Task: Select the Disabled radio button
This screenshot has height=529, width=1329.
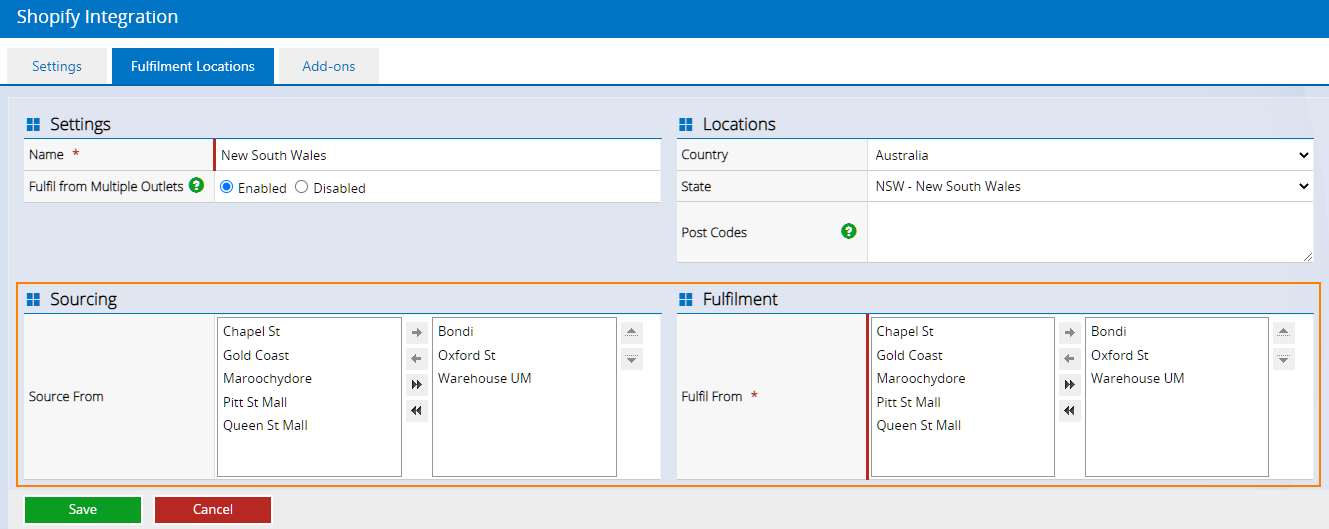Action: (301, 187)
